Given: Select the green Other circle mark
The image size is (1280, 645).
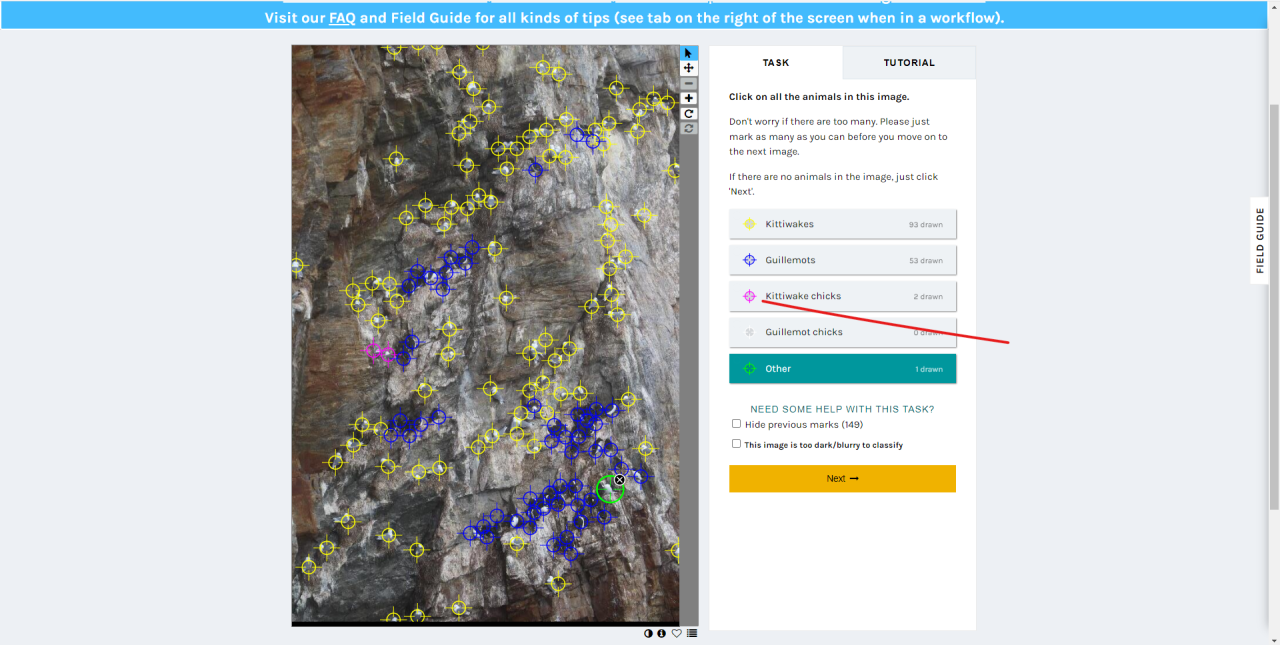Looking at the screenshot, I should [608, 490].
